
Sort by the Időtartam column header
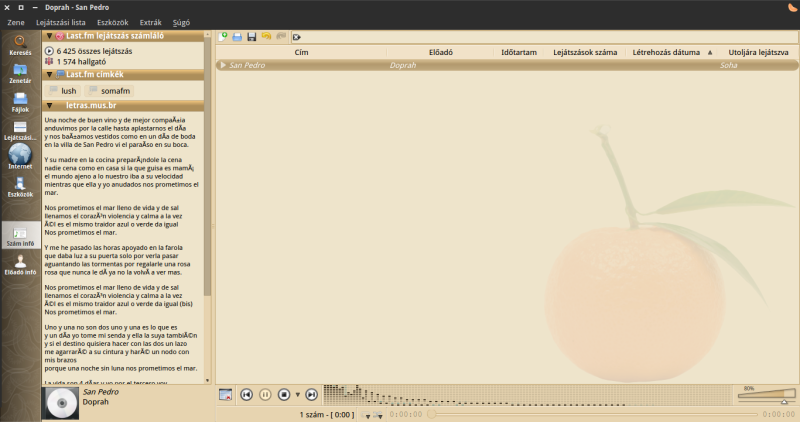pos(518,52)
